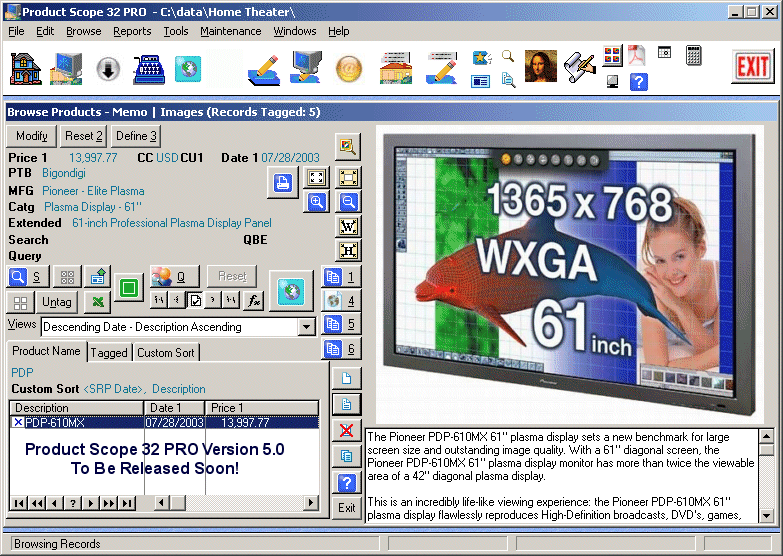This screenshot has width=783, height=556.
Task: Click the zoom out image button
Action: [348, 202]
